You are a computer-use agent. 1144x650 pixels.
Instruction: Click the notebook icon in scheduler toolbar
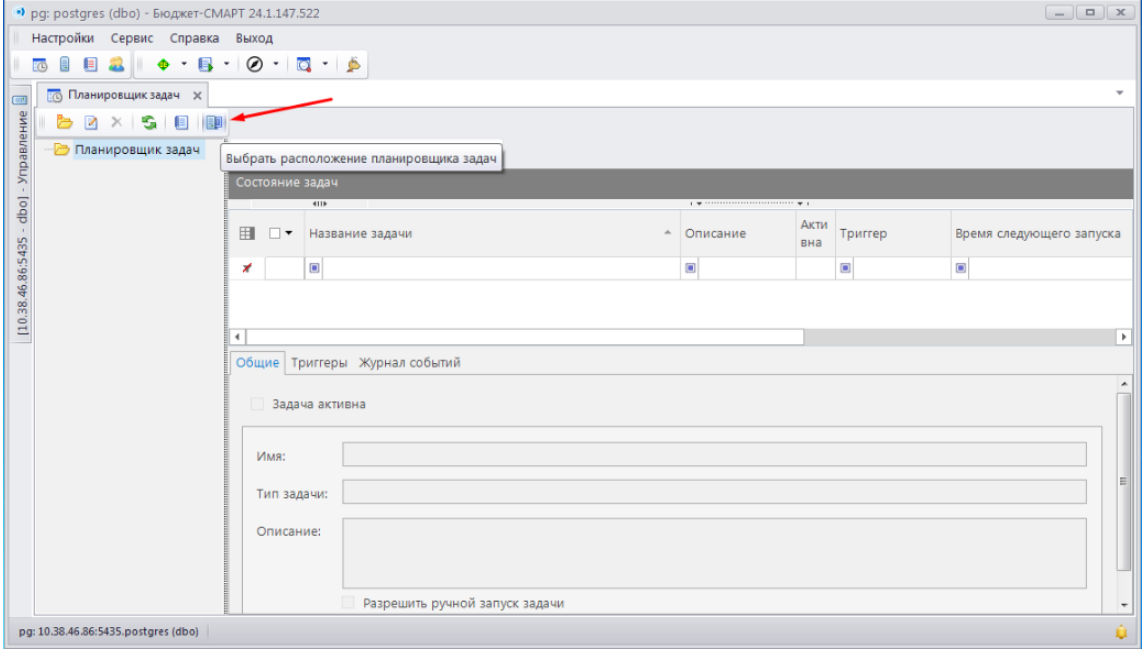pos(182,123)
